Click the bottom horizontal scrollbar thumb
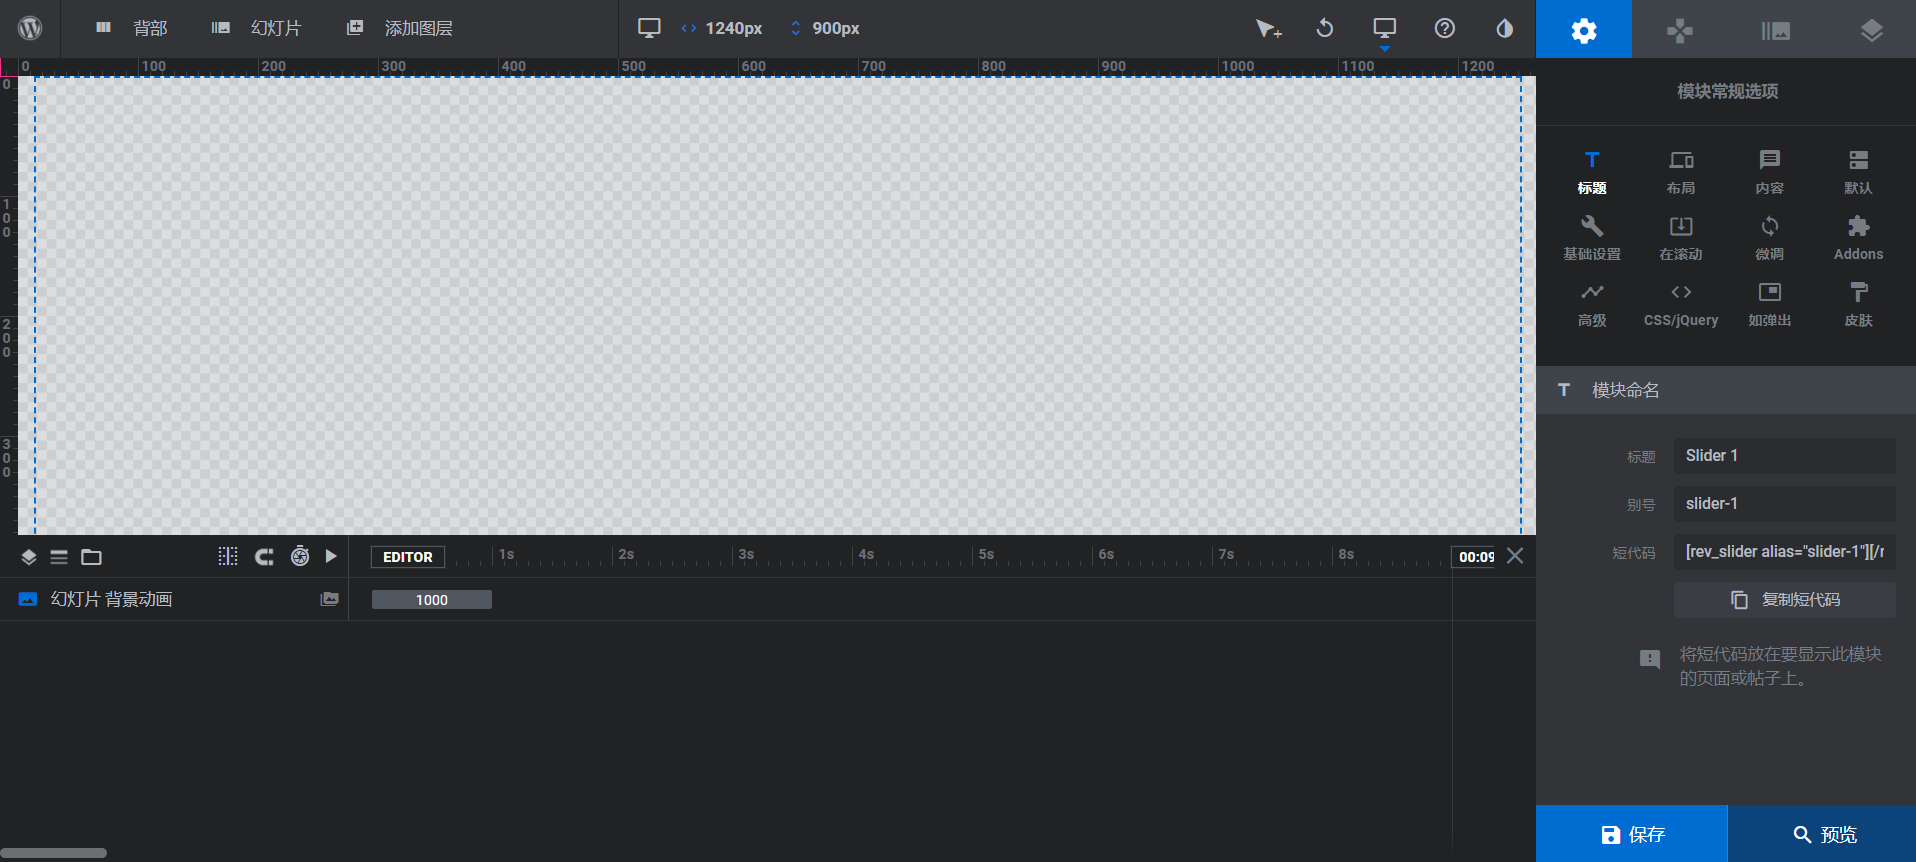The height and width of the screenshot is (862, 1916). pyautogui.click(x=54, y=853)
